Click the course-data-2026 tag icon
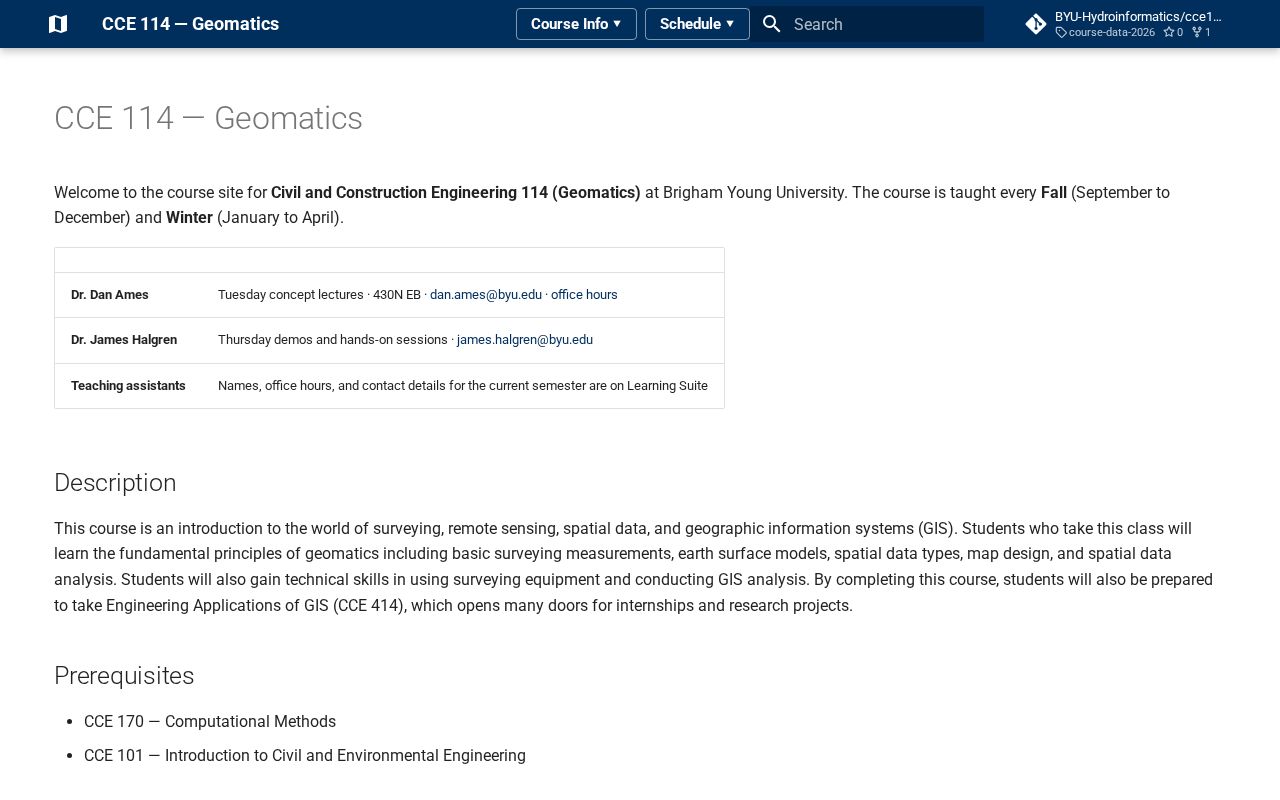Screen dimensions: 1280x800 (1061, 32)
